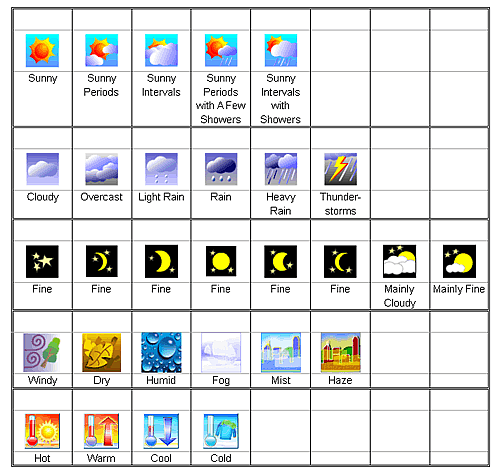Click the Rain icon with dark cloud
Screen dimensions: 500x474
[221, 169]
